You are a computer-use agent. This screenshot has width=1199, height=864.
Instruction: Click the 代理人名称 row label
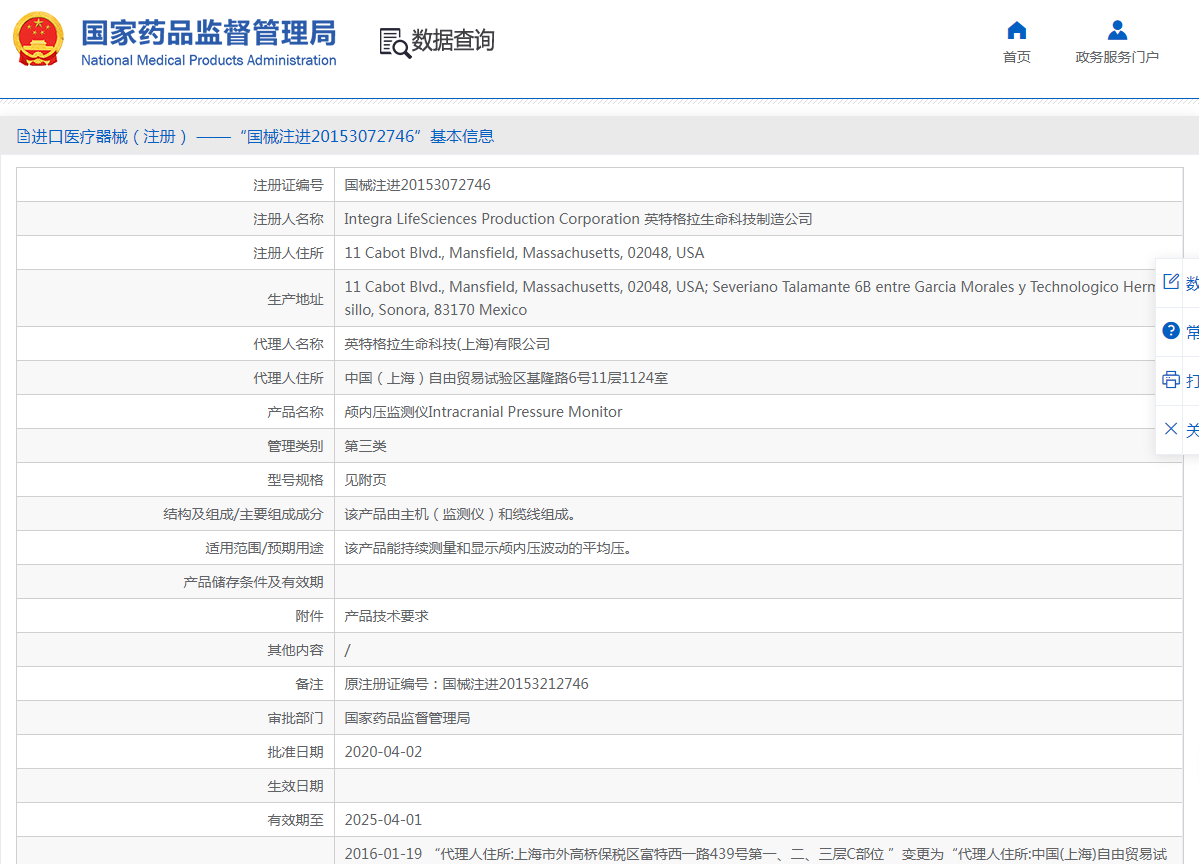tap(288, 344)
